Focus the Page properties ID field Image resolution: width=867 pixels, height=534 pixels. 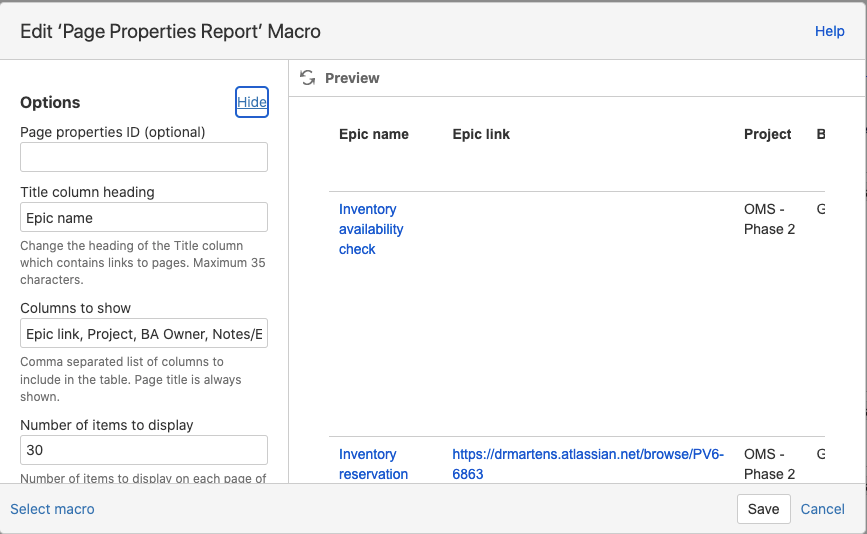(144, 157)
